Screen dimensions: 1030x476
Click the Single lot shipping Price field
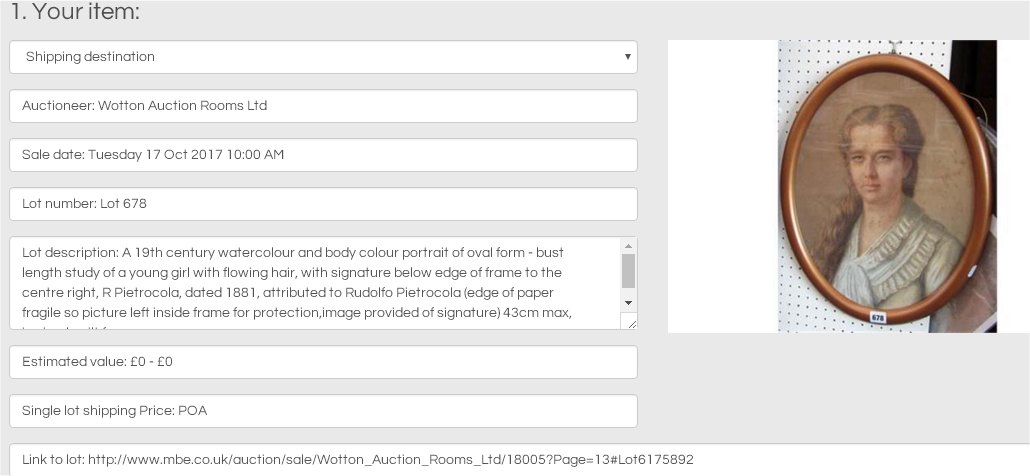[323, 411]
